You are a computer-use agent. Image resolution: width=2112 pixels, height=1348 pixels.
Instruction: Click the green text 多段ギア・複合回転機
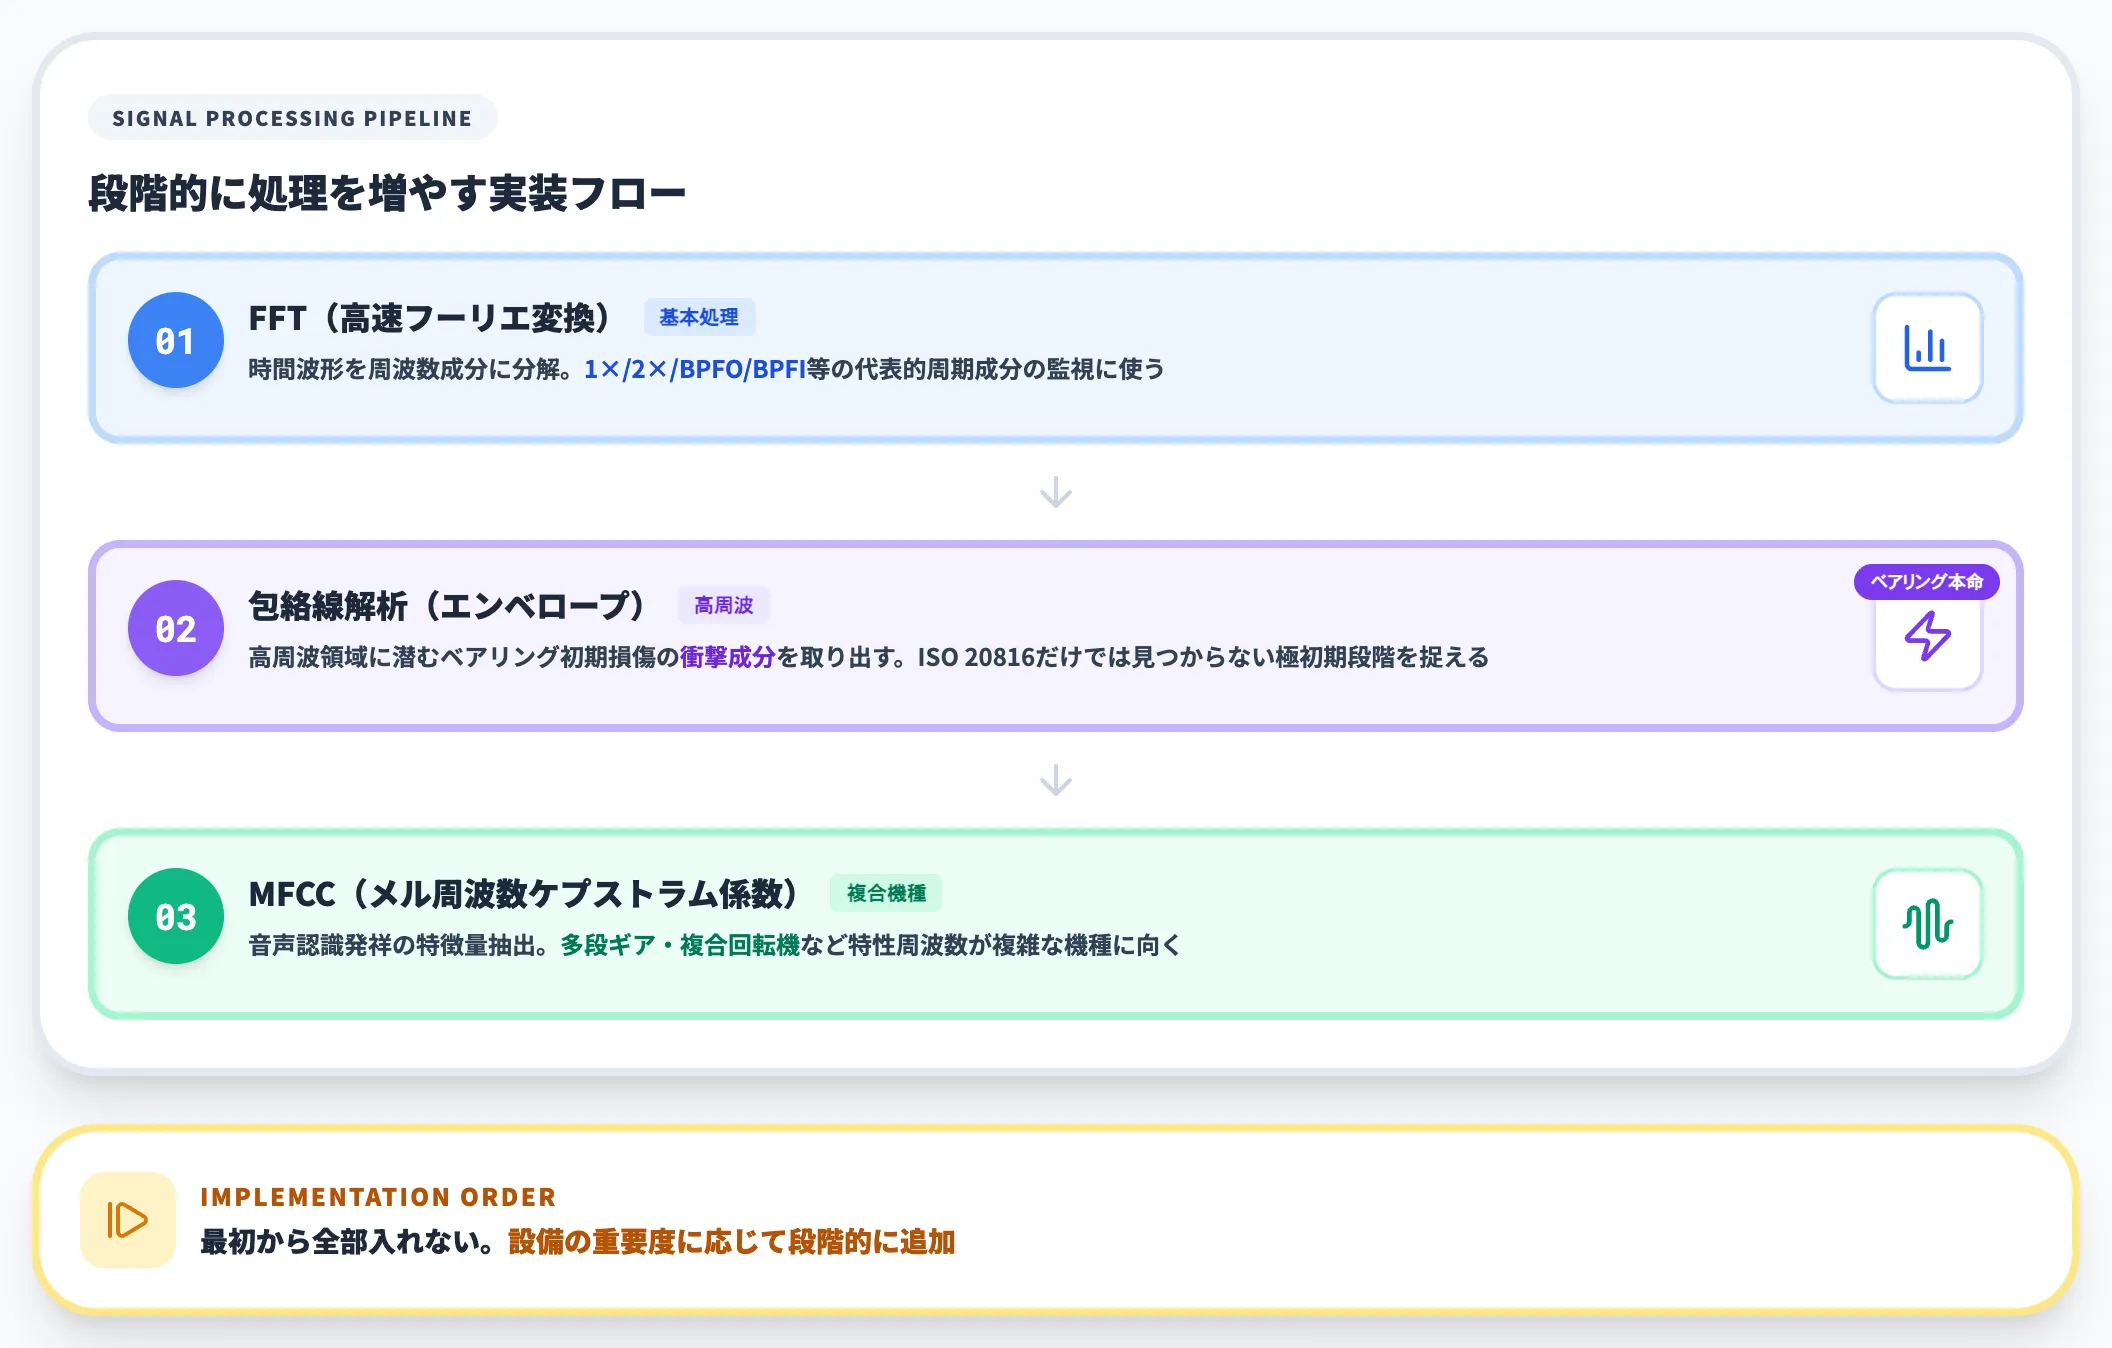point(680,945)
